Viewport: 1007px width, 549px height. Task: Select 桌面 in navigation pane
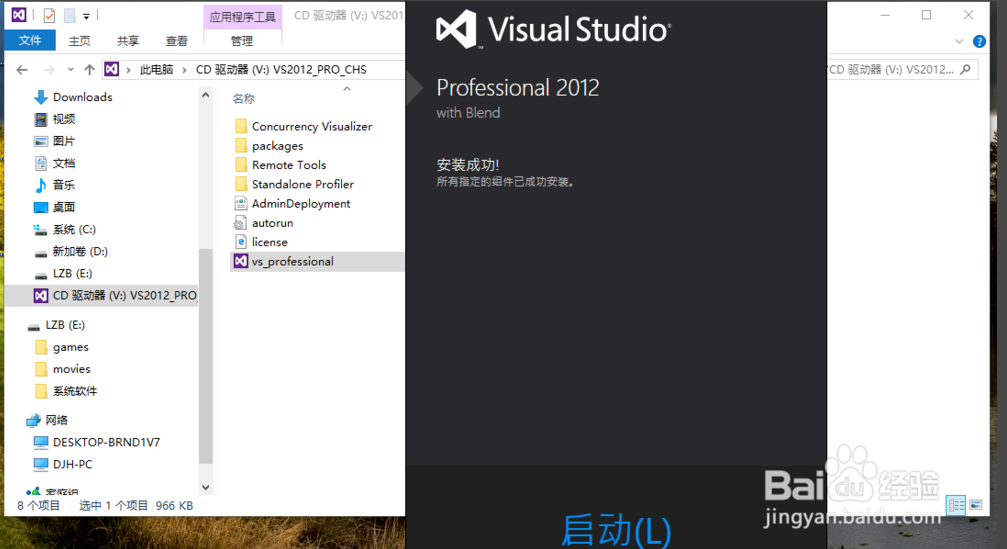64,207
